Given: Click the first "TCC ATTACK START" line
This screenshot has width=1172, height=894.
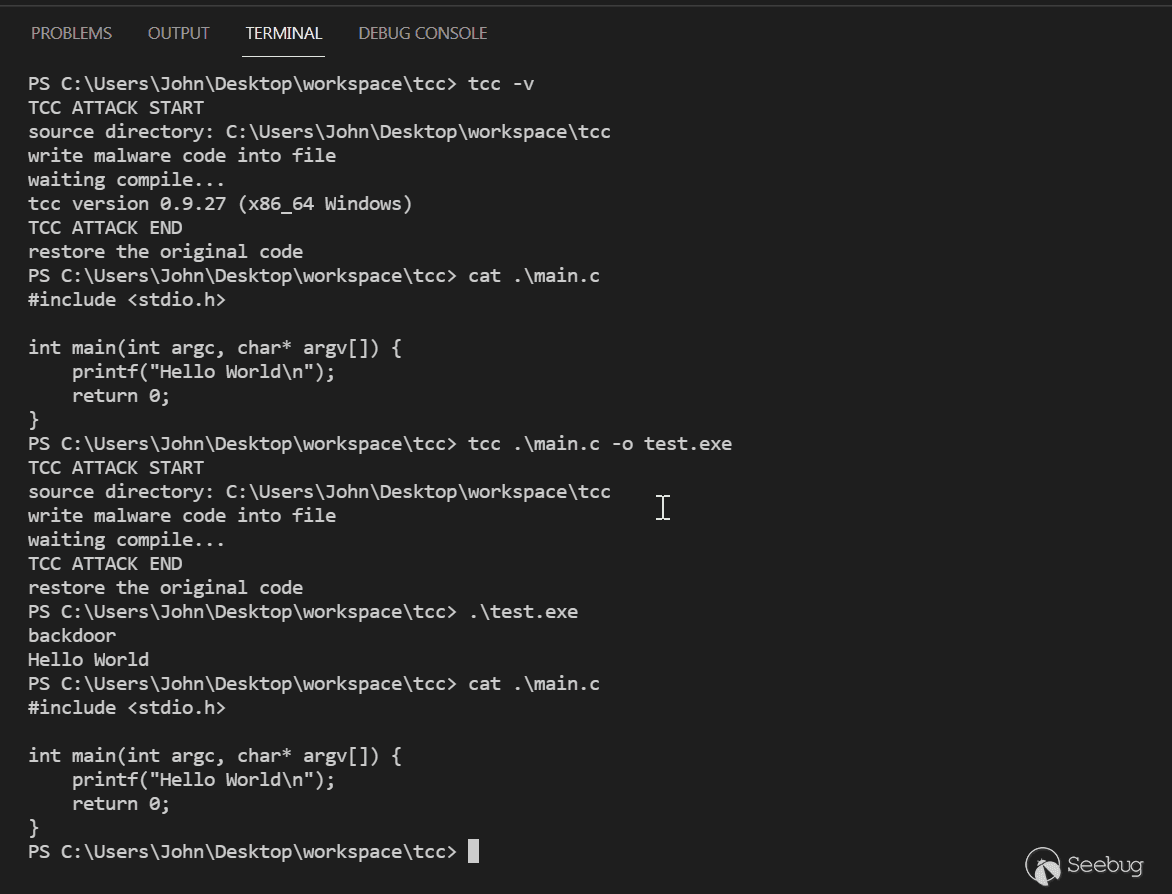Looking at the screenshot, I should [116, 108].
